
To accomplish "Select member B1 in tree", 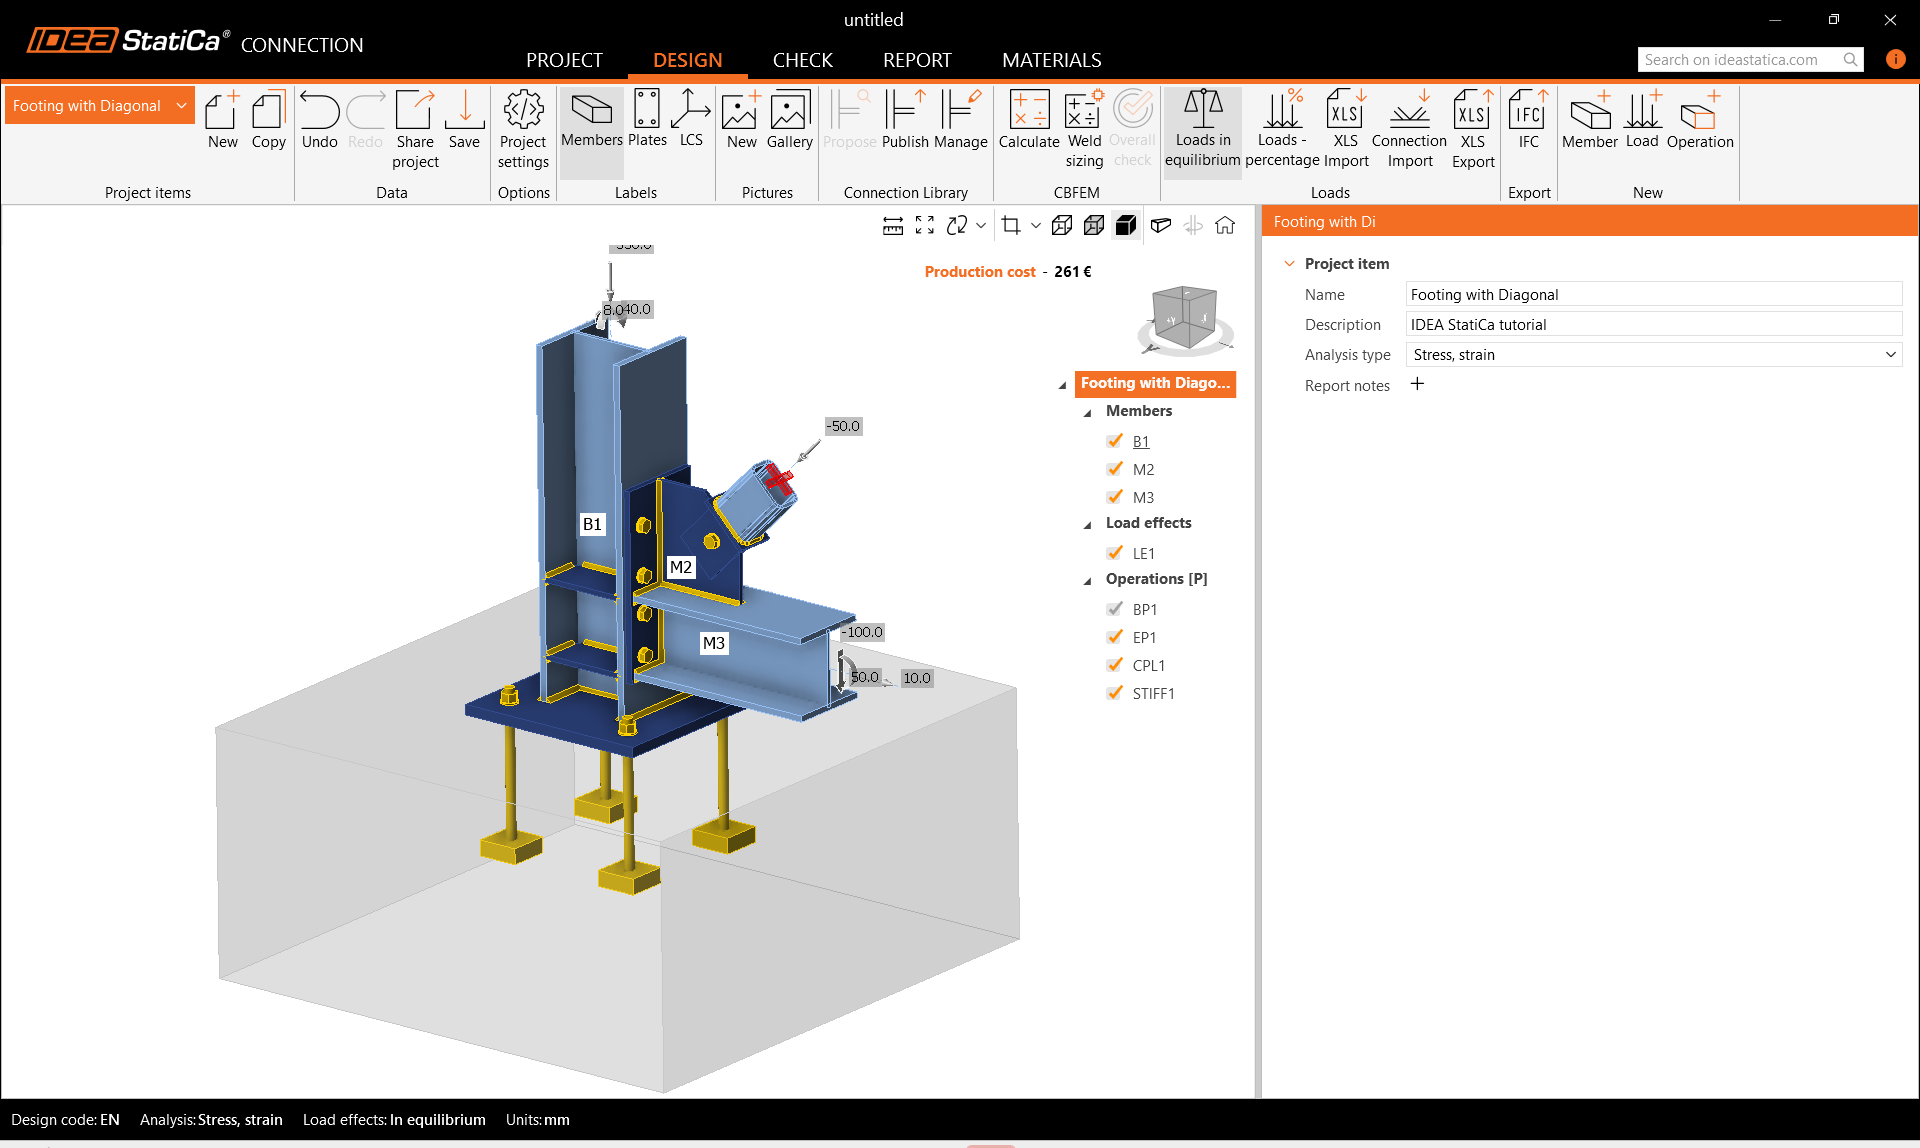I will 1141,442.
